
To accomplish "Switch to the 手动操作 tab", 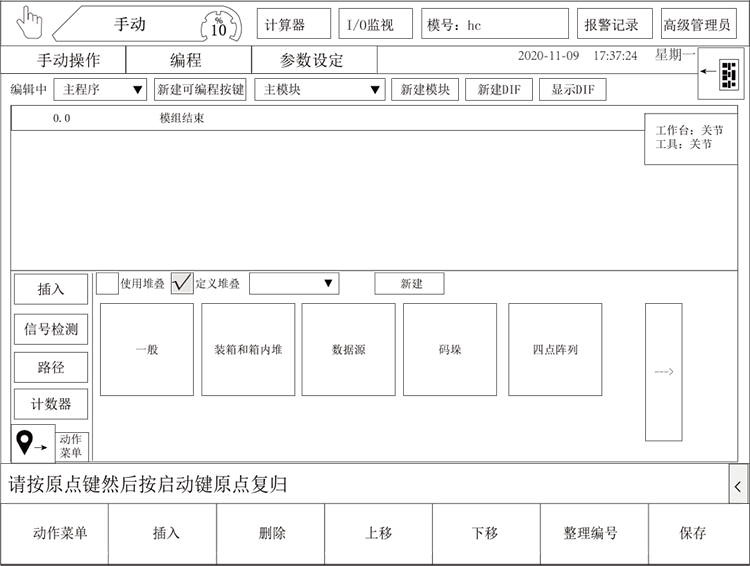I will pos(68,60).
